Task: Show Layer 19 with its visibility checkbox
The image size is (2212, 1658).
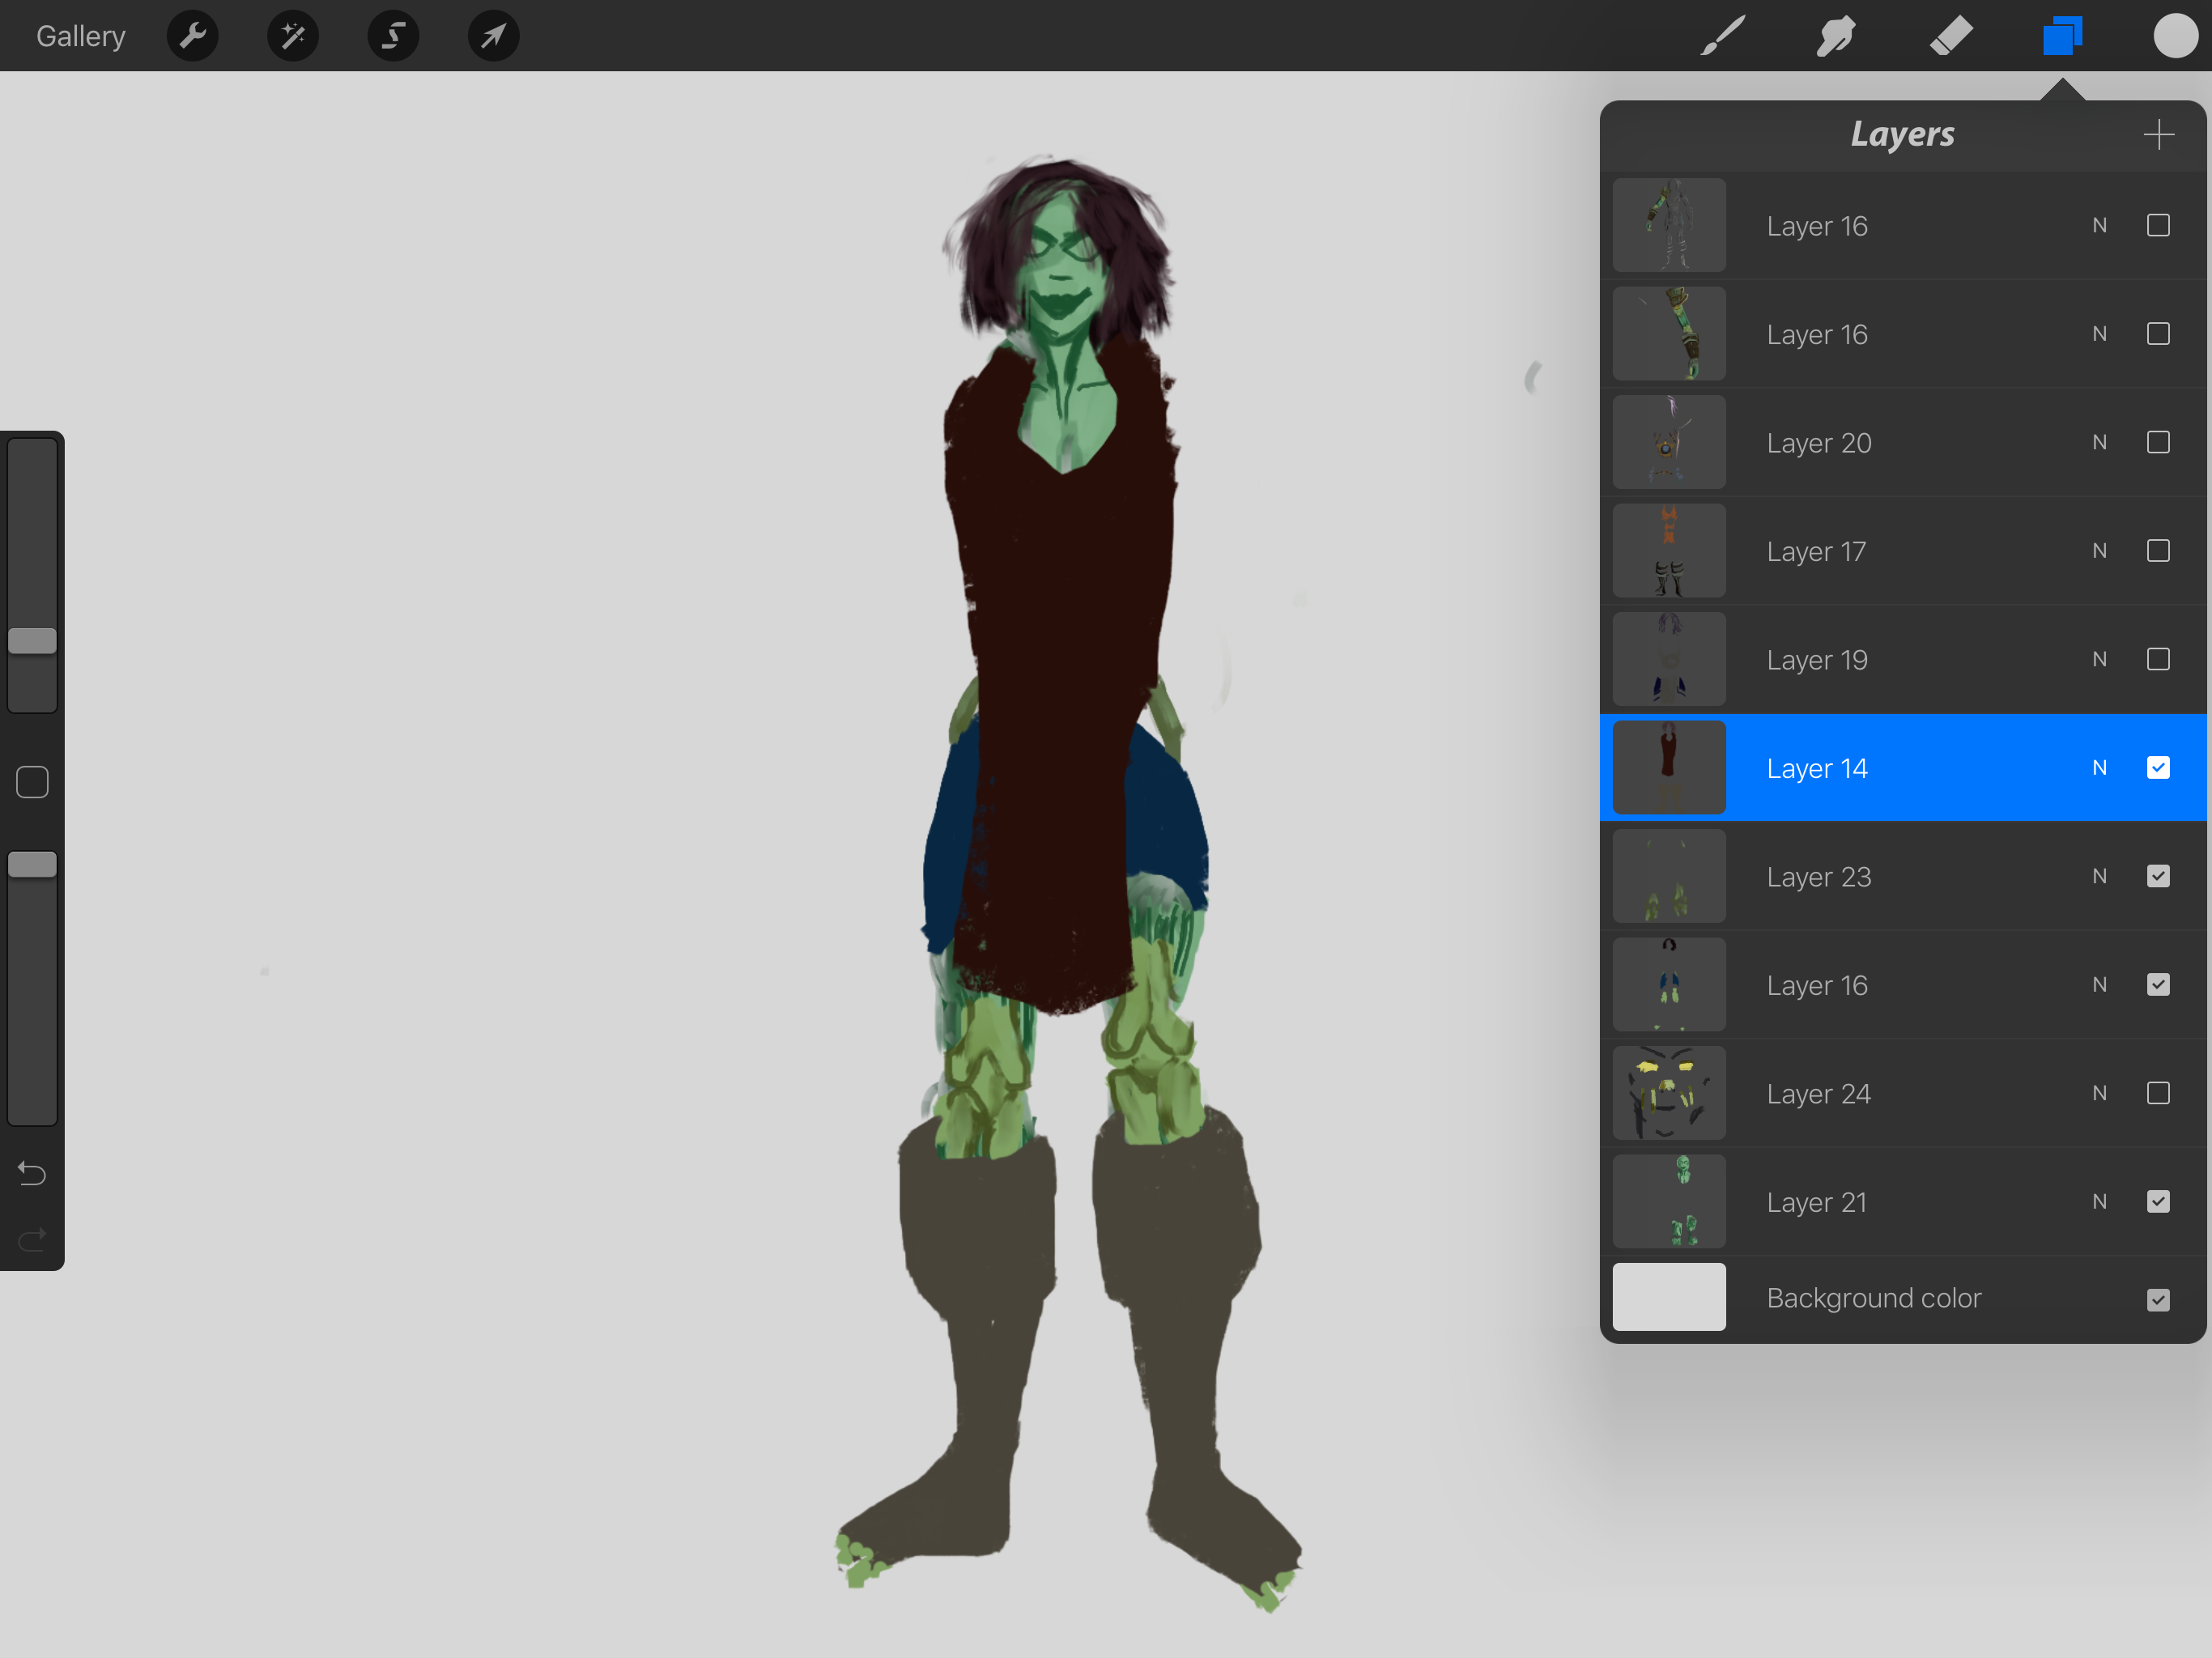Action: (2158, 659)
